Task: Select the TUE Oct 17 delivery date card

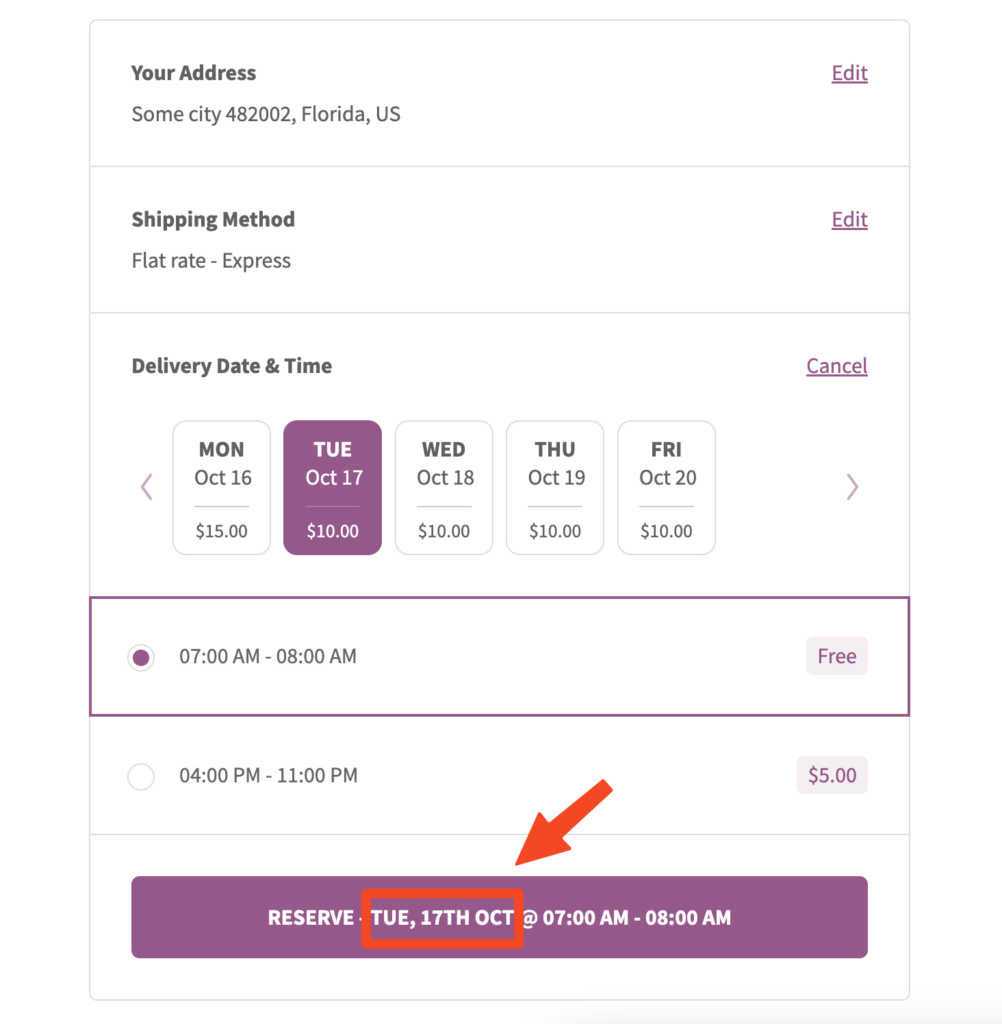Action: pos(332,487)
